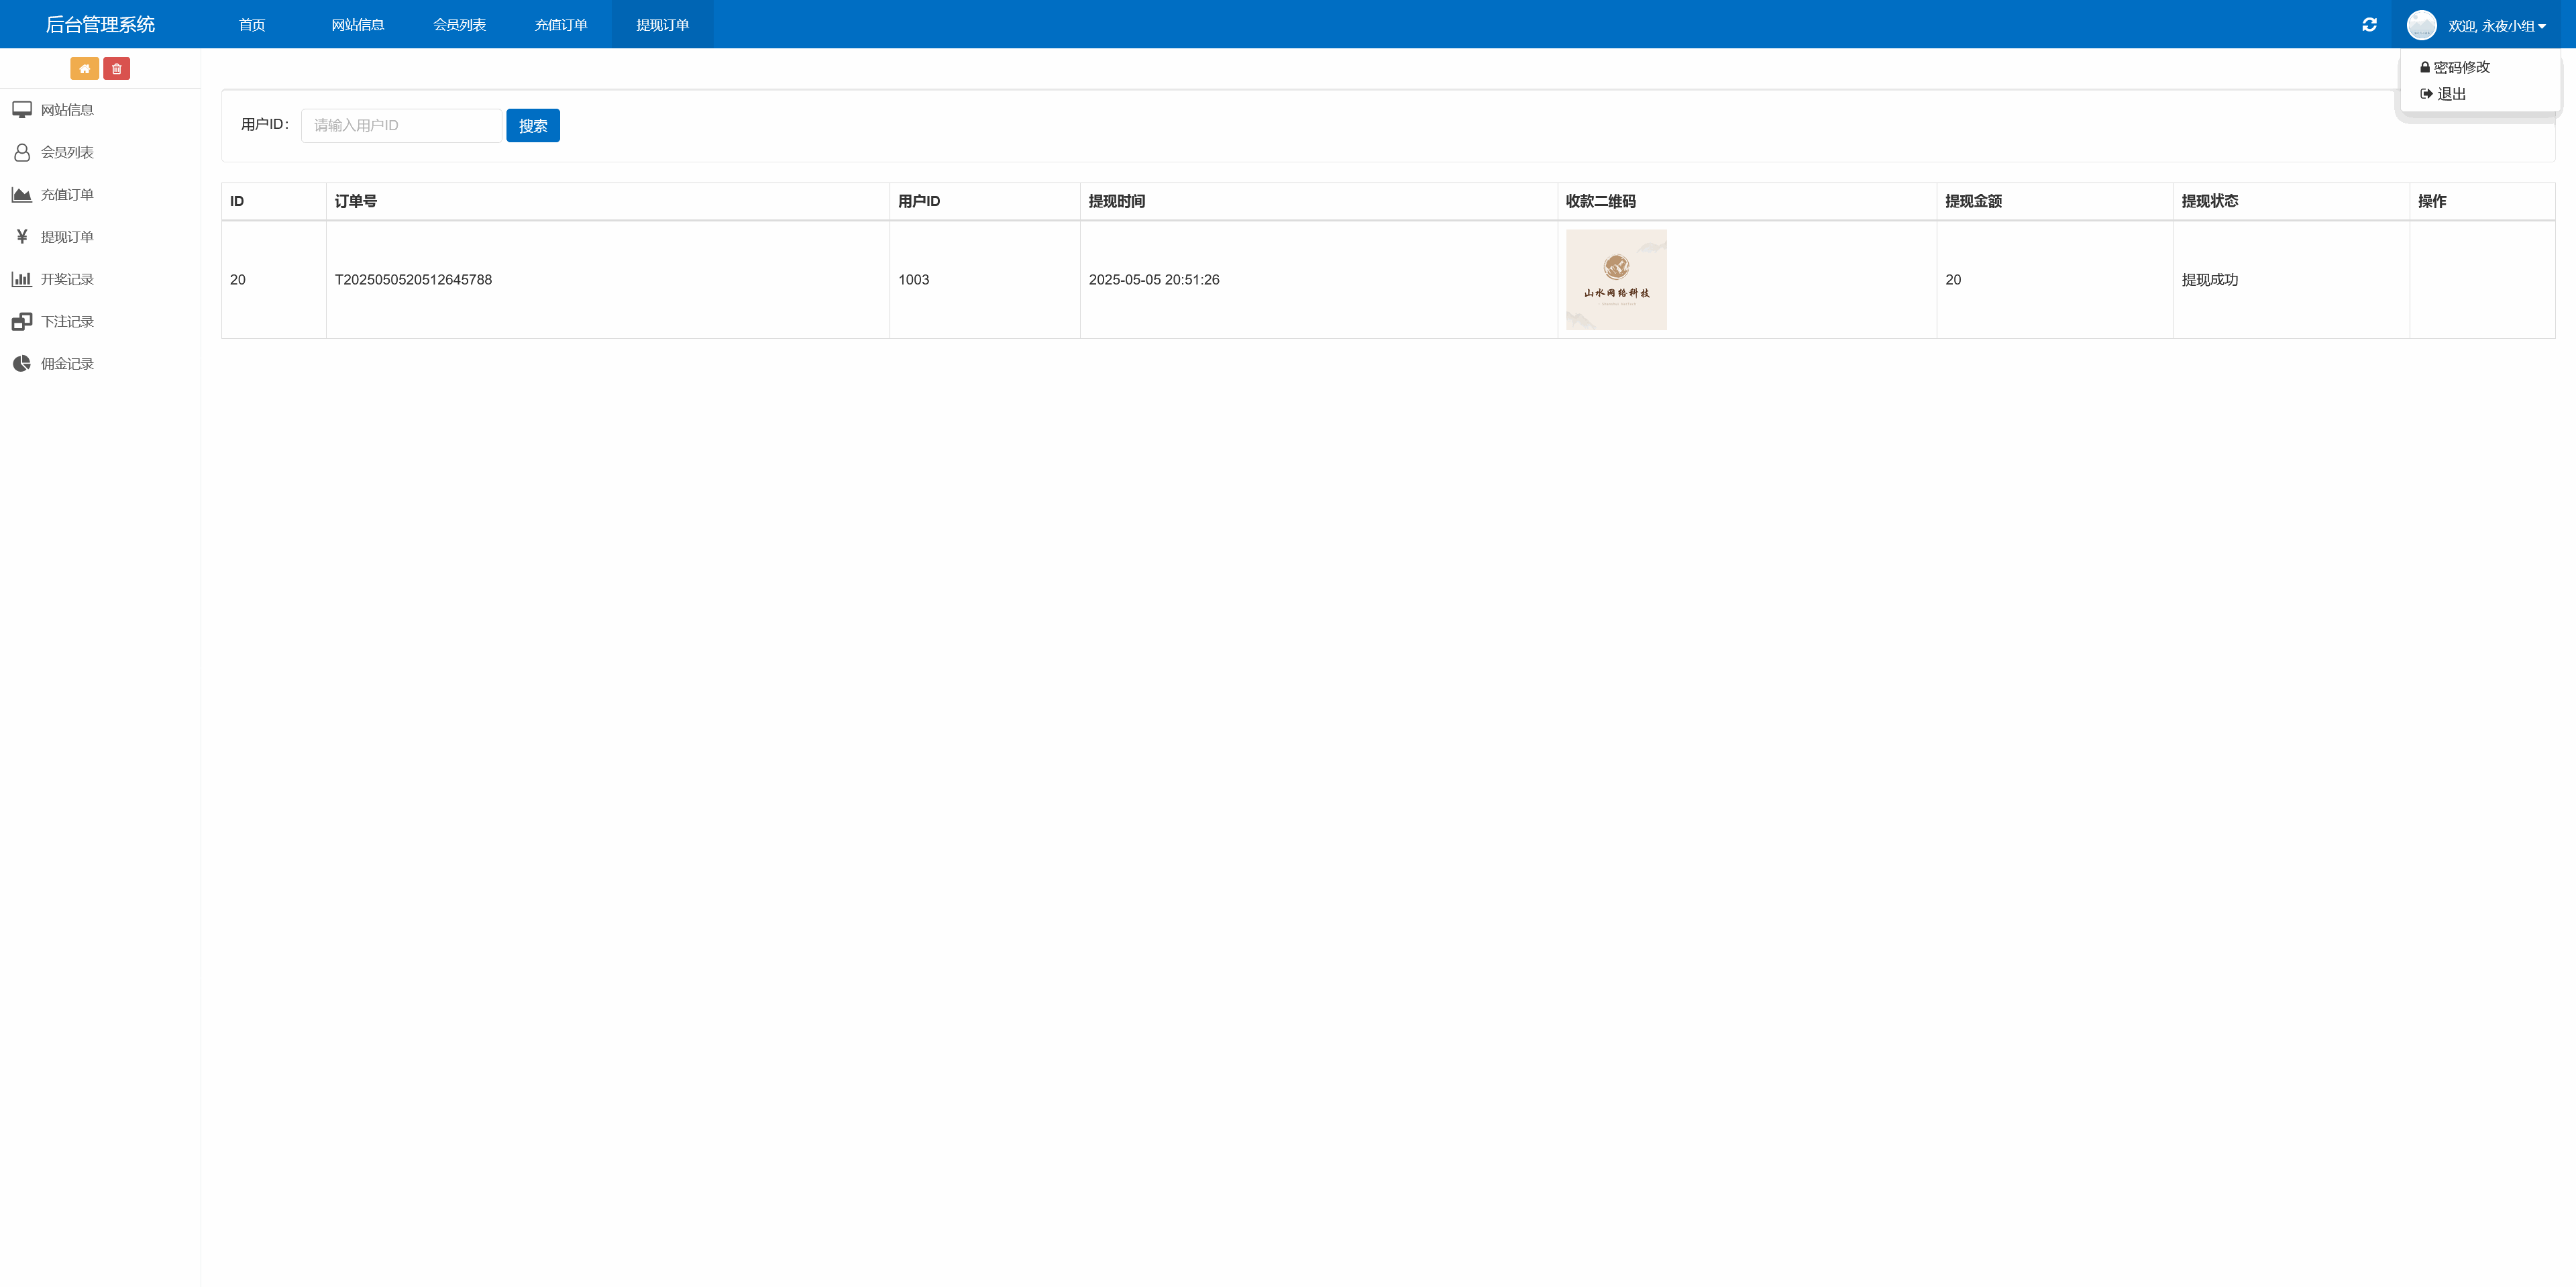Select 退出 to log out
The image size is (2576, 1287).
point(2450,94)
